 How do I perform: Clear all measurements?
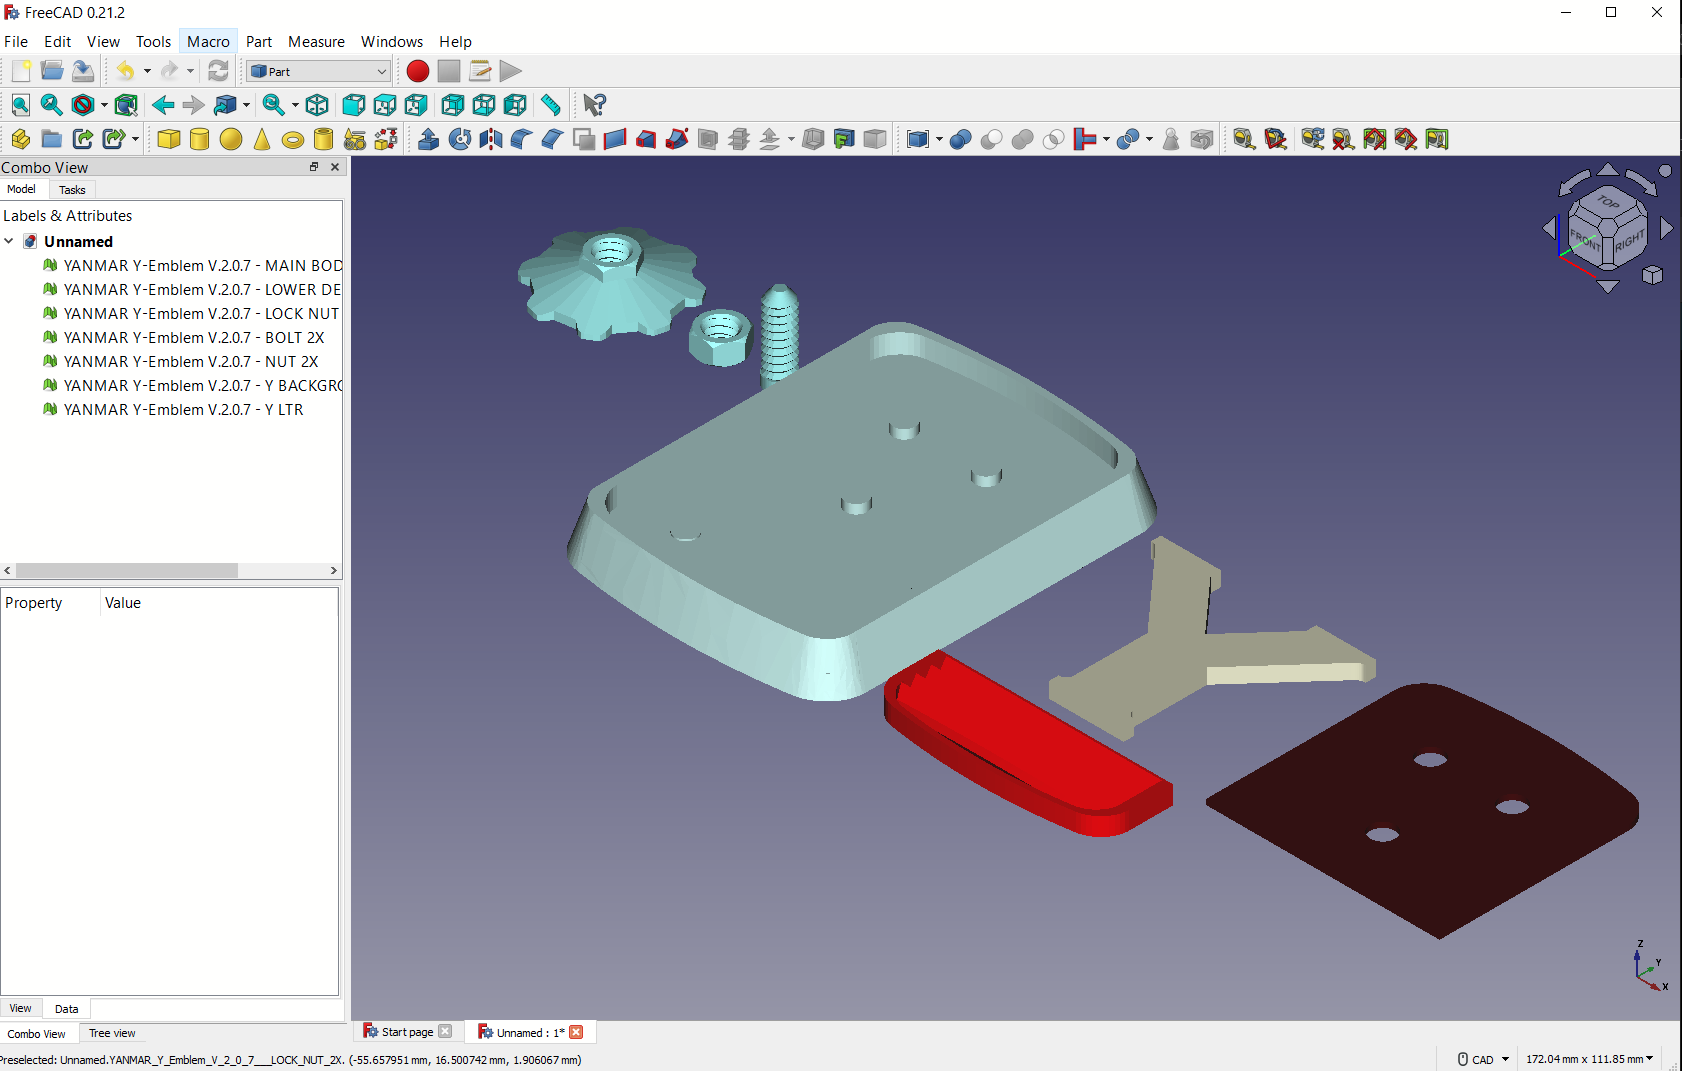tap(1344, 139)
